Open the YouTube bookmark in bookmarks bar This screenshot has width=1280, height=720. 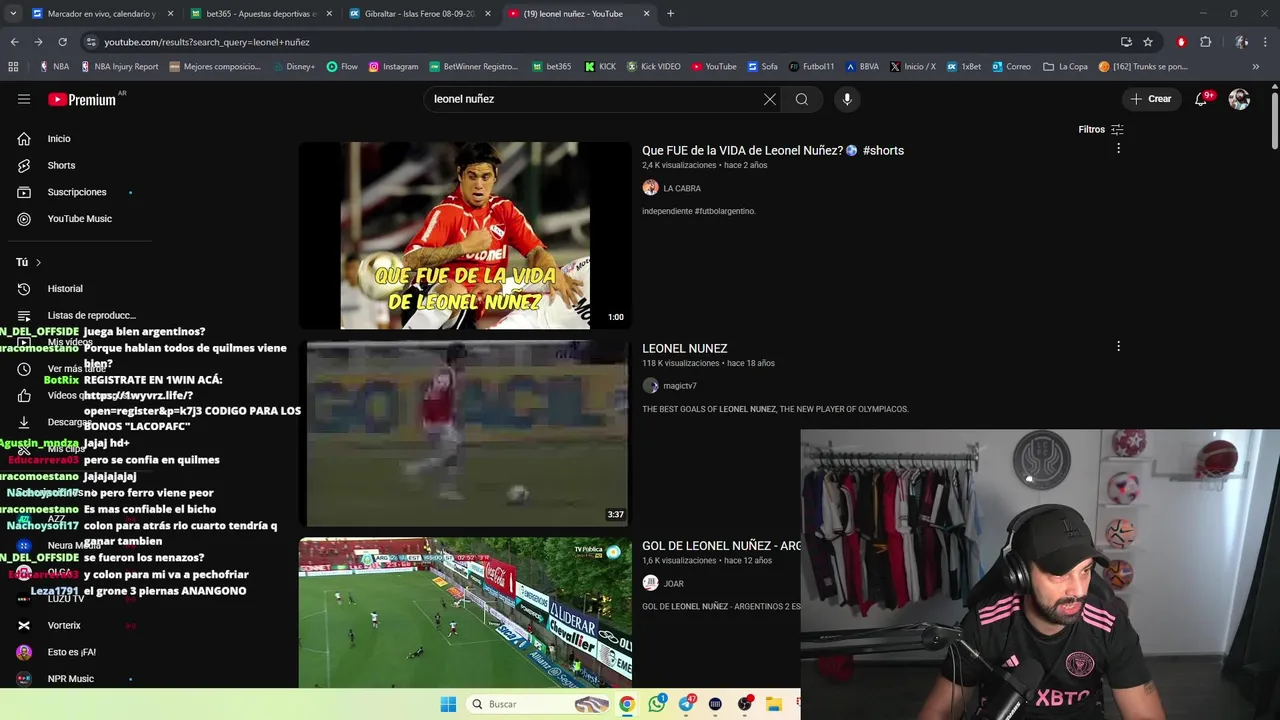click(713, 67)
